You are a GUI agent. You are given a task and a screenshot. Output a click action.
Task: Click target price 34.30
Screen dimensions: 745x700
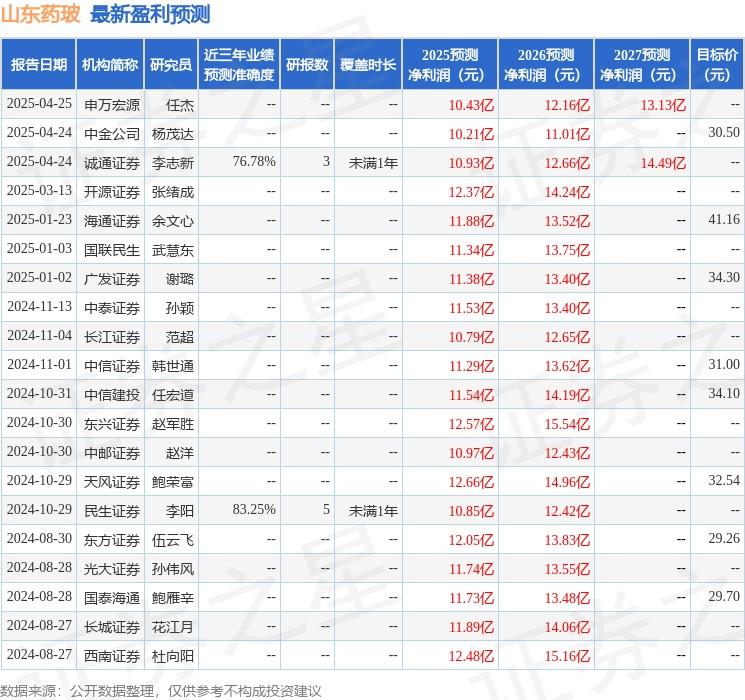724,278
